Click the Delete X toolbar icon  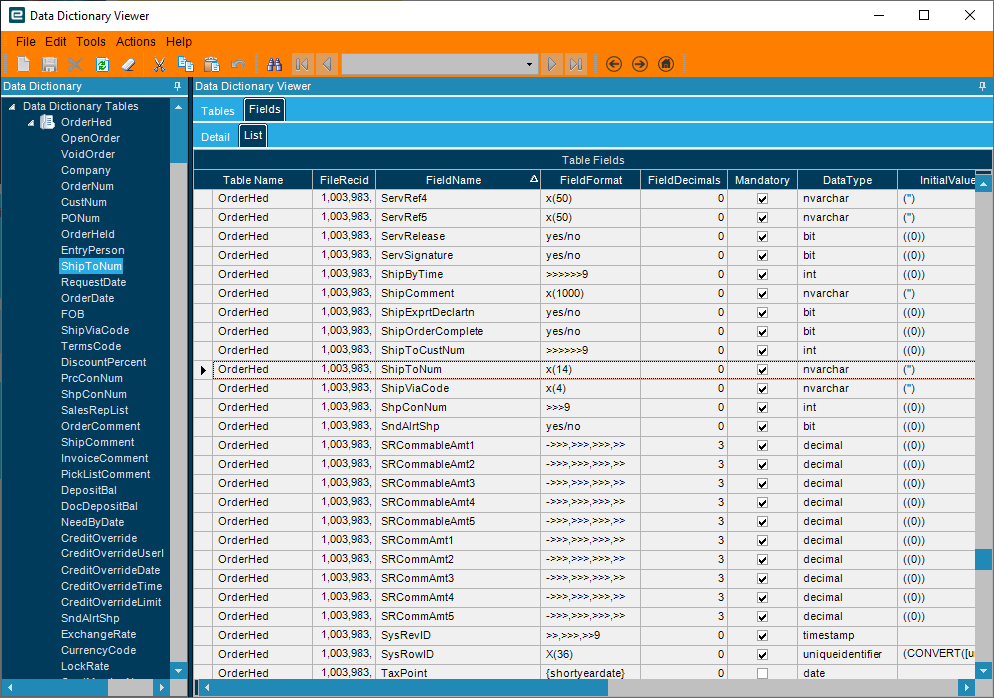75,64
